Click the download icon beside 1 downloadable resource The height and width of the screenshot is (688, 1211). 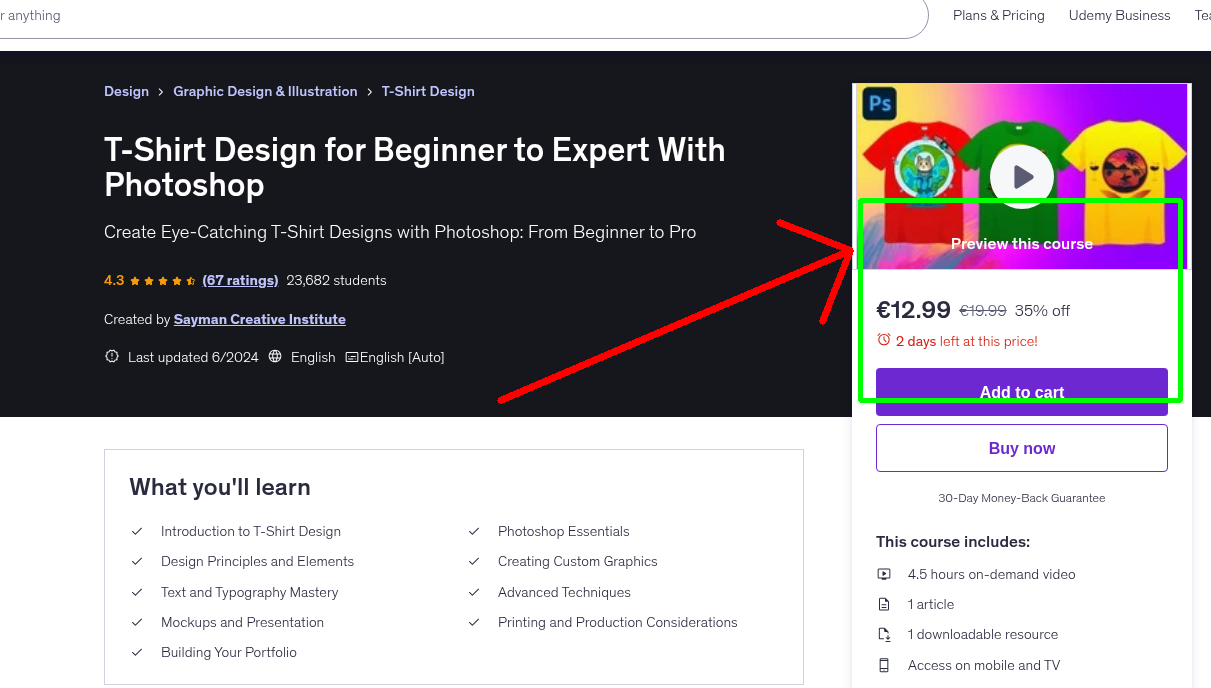[x=884, y=634]
